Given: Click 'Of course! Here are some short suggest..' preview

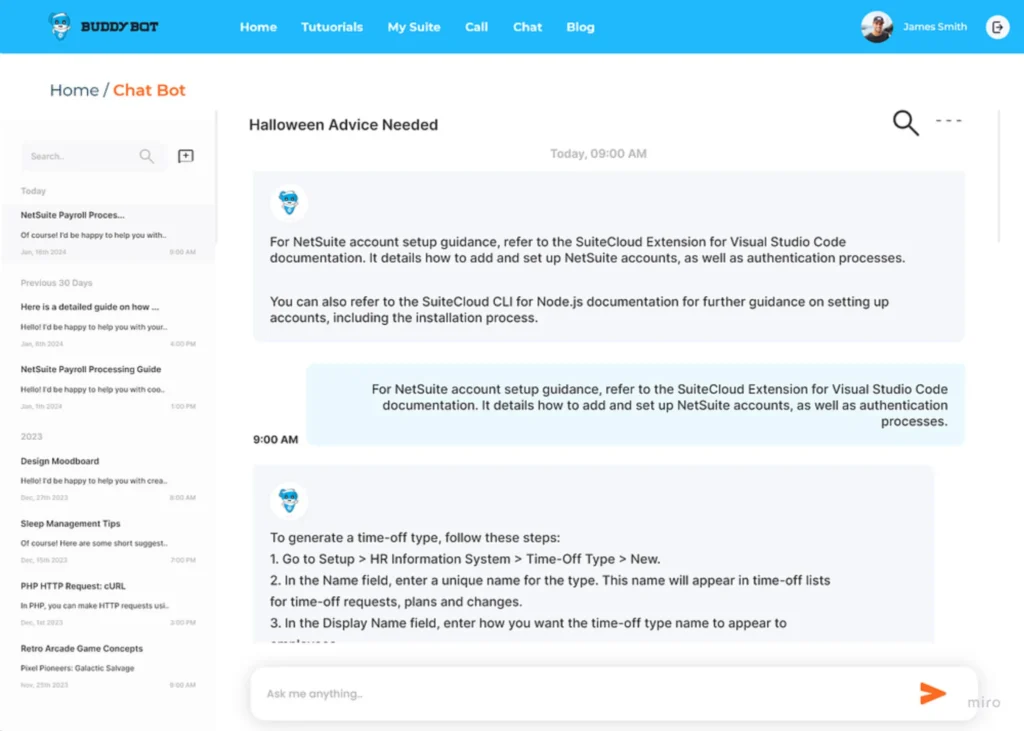Looking at the screenshot, I should click(x=94, y=543).
